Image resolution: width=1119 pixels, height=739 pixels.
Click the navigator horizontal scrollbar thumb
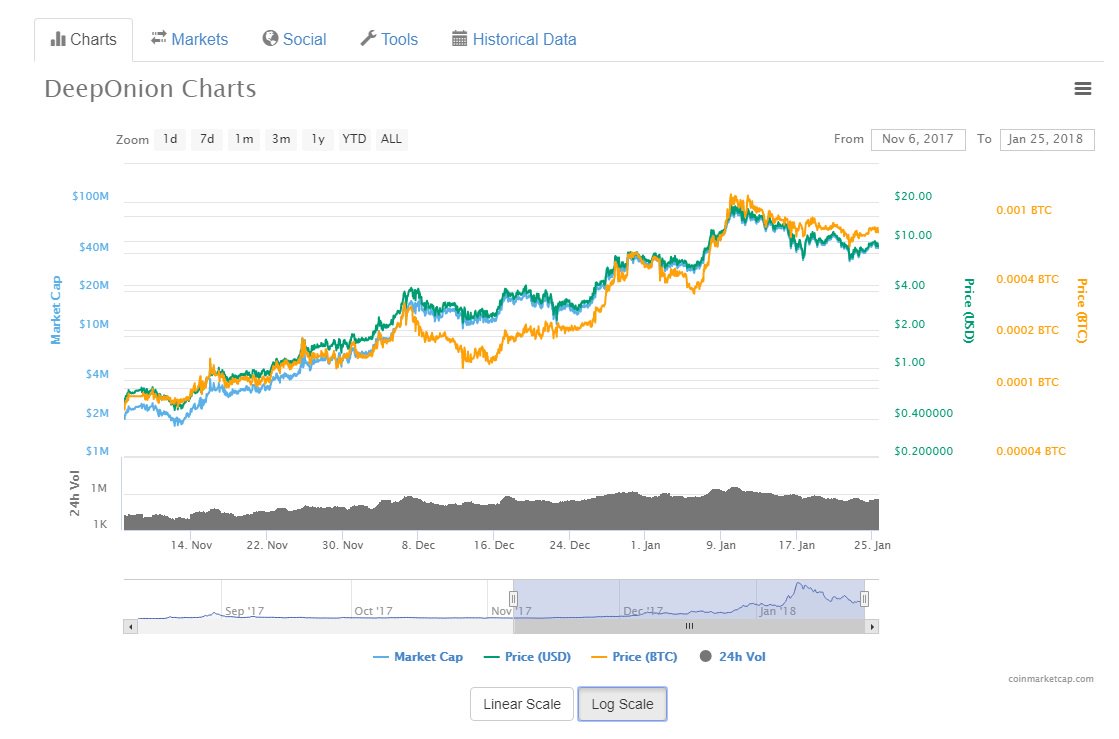pos(689,626)
